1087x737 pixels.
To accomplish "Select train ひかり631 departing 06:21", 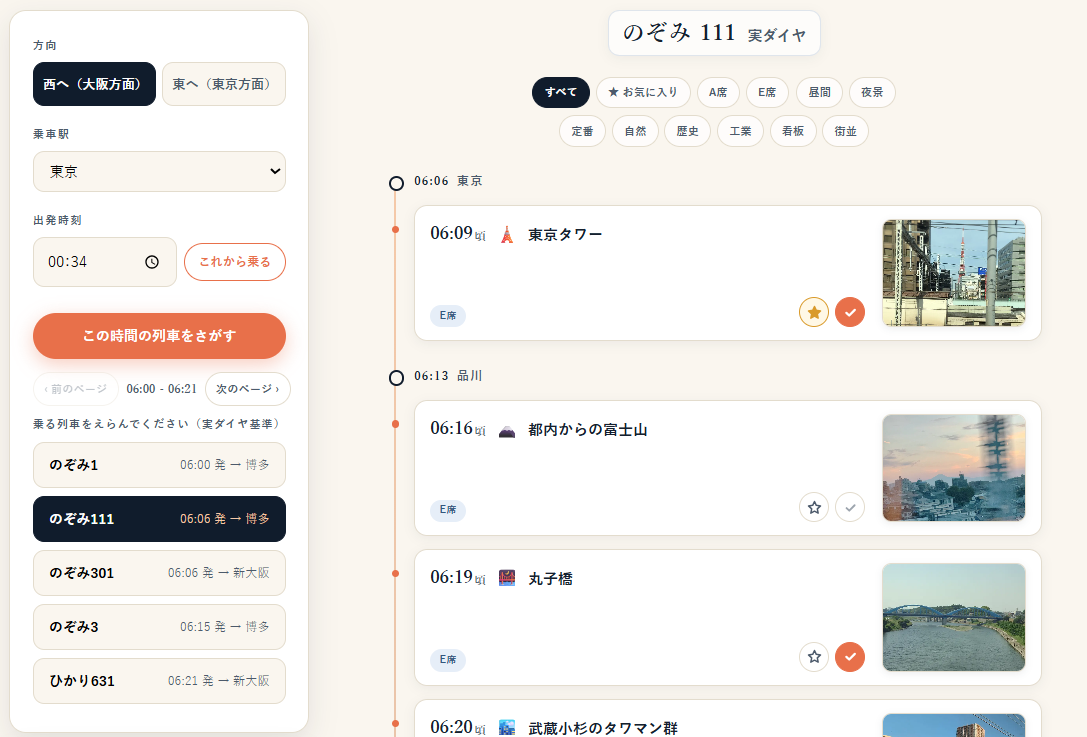I will 159,681.
